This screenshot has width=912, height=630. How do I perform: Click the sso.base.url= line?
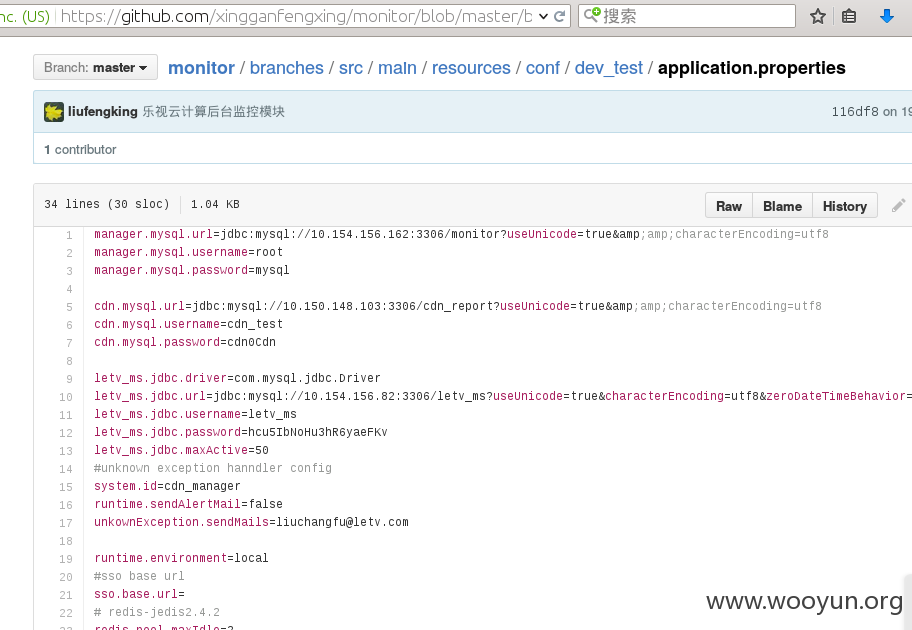(140, 595)
